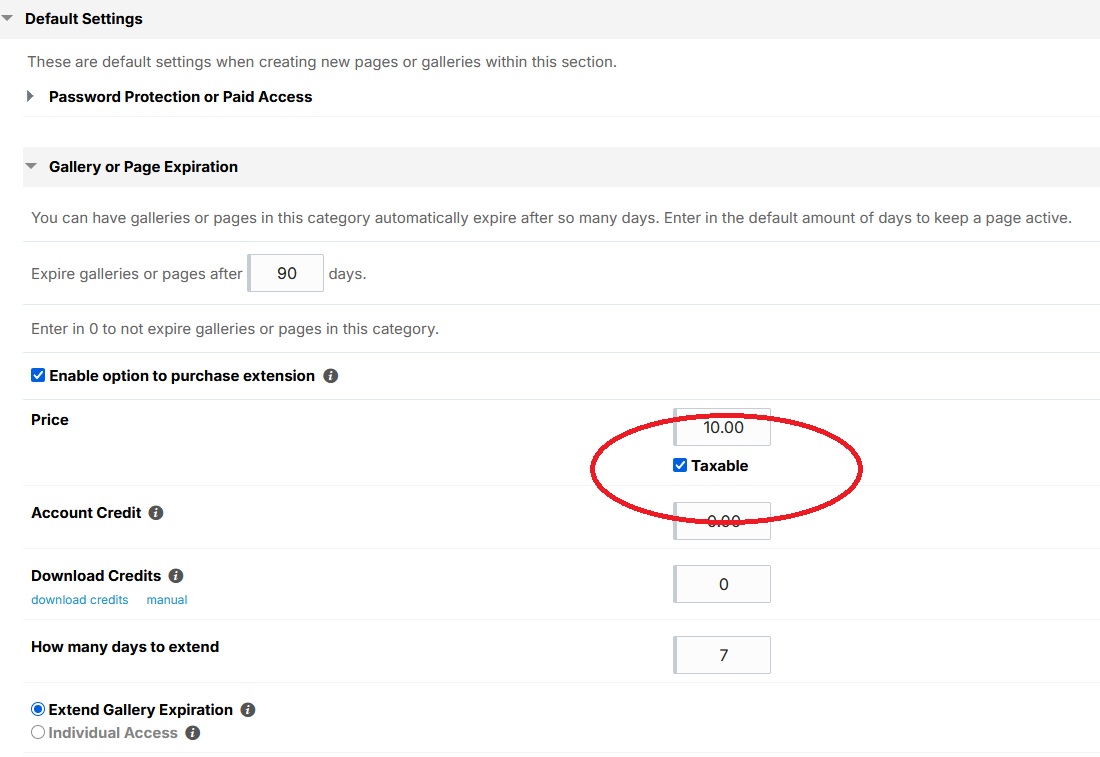This screenshot has width=1100, height=757.
Task: Click the Individual Access info icon
Action: [193, 733]
